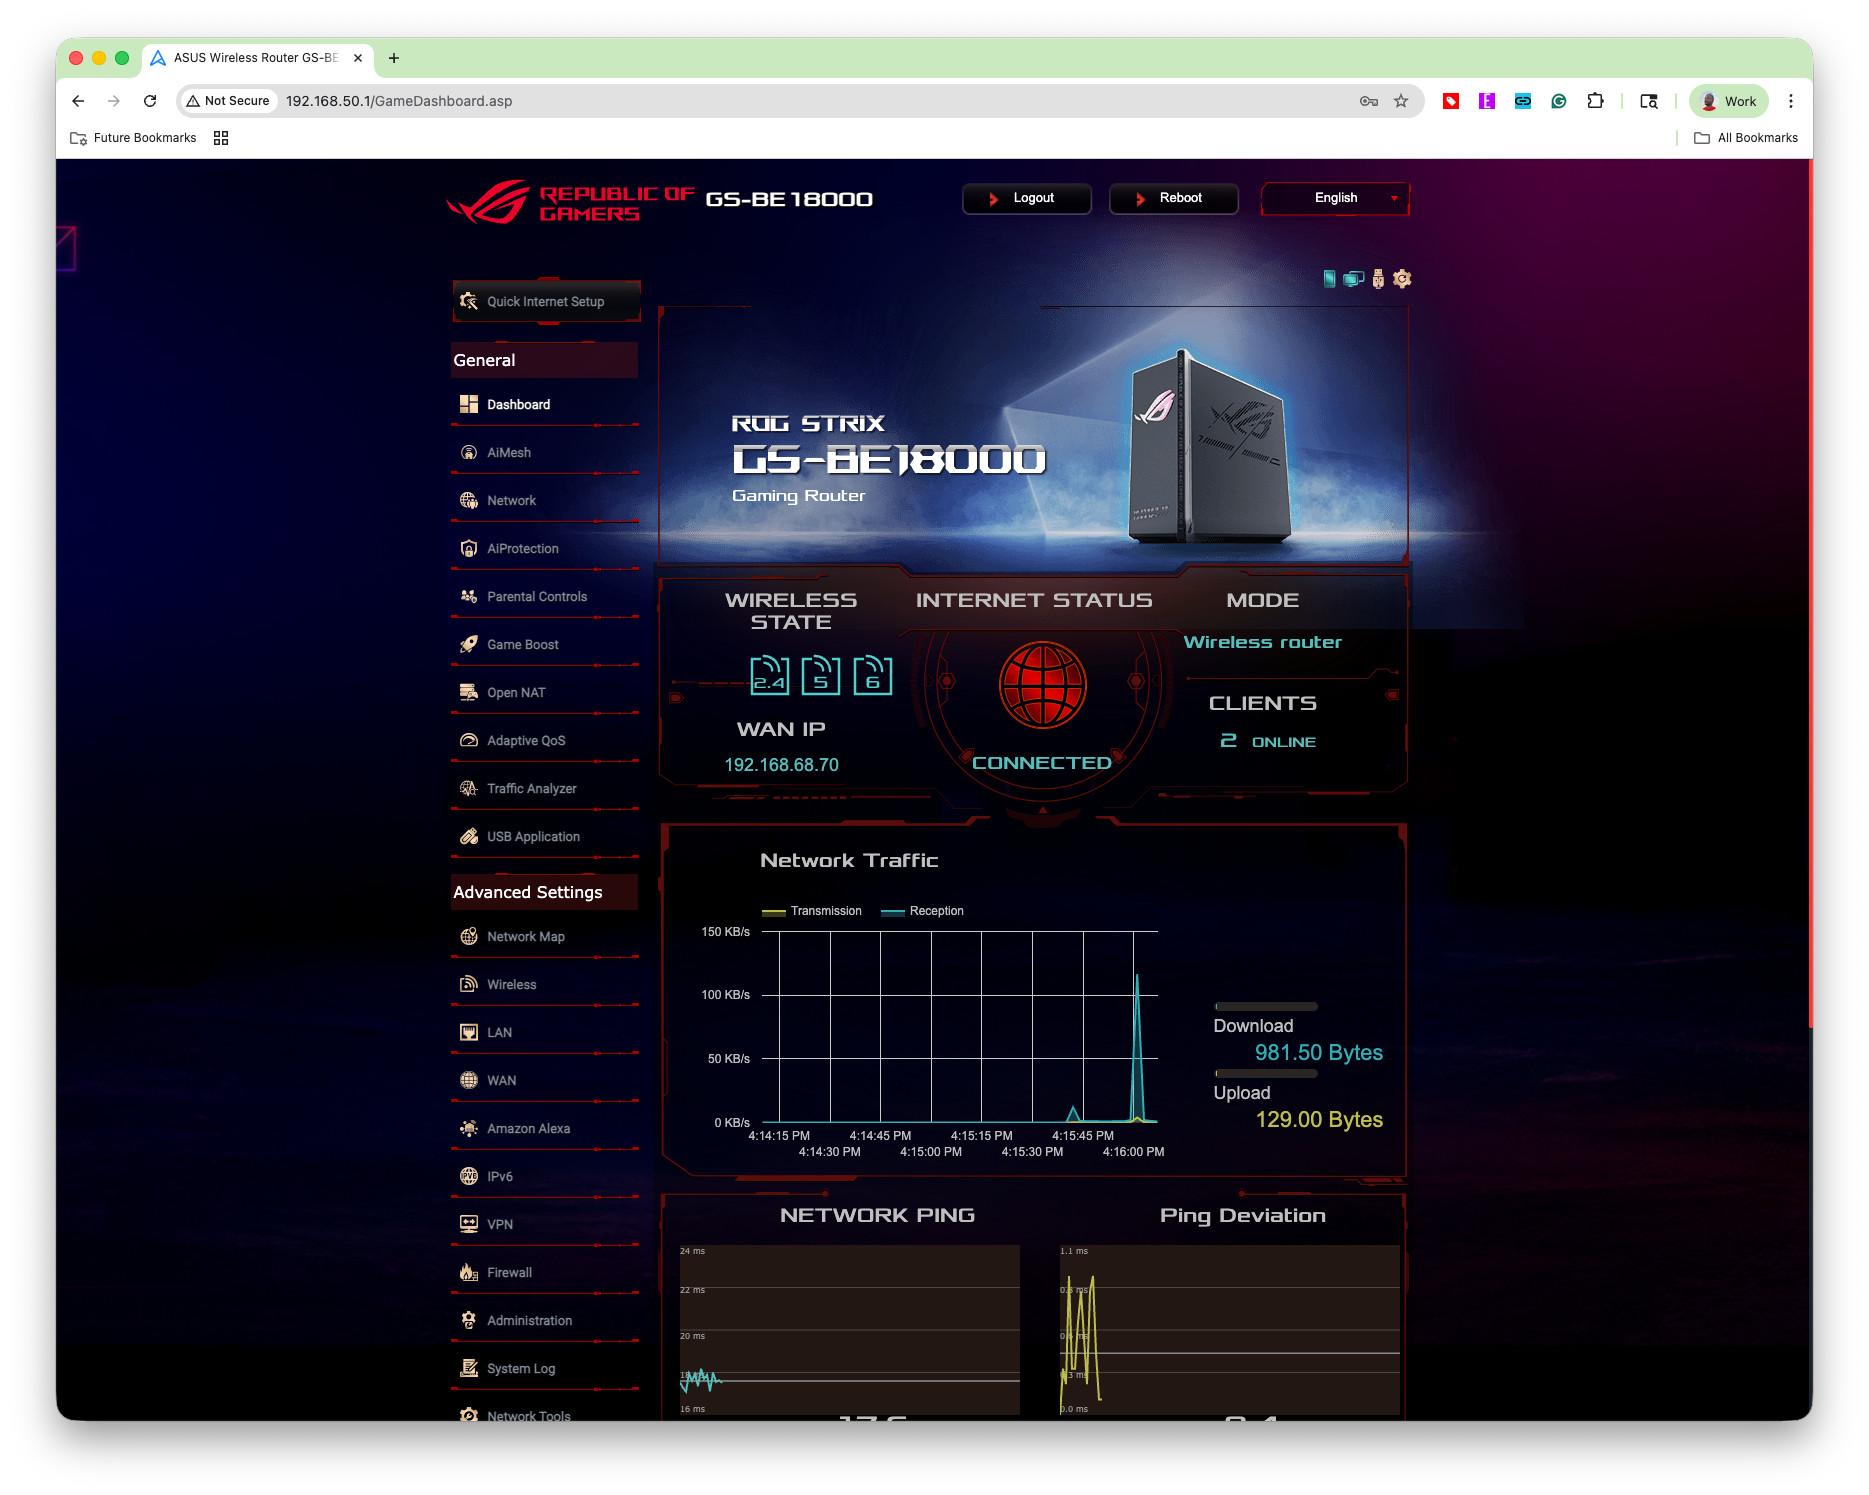
Task: Open the Traffic Analyzer
Action: click(531, 788)
